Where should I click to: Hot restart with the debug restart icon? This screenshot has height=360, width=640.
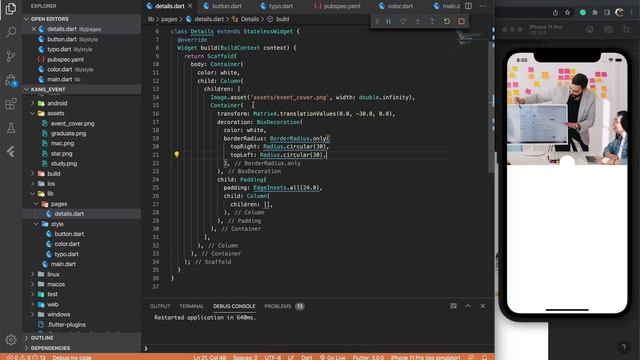[x=447, y=21]
